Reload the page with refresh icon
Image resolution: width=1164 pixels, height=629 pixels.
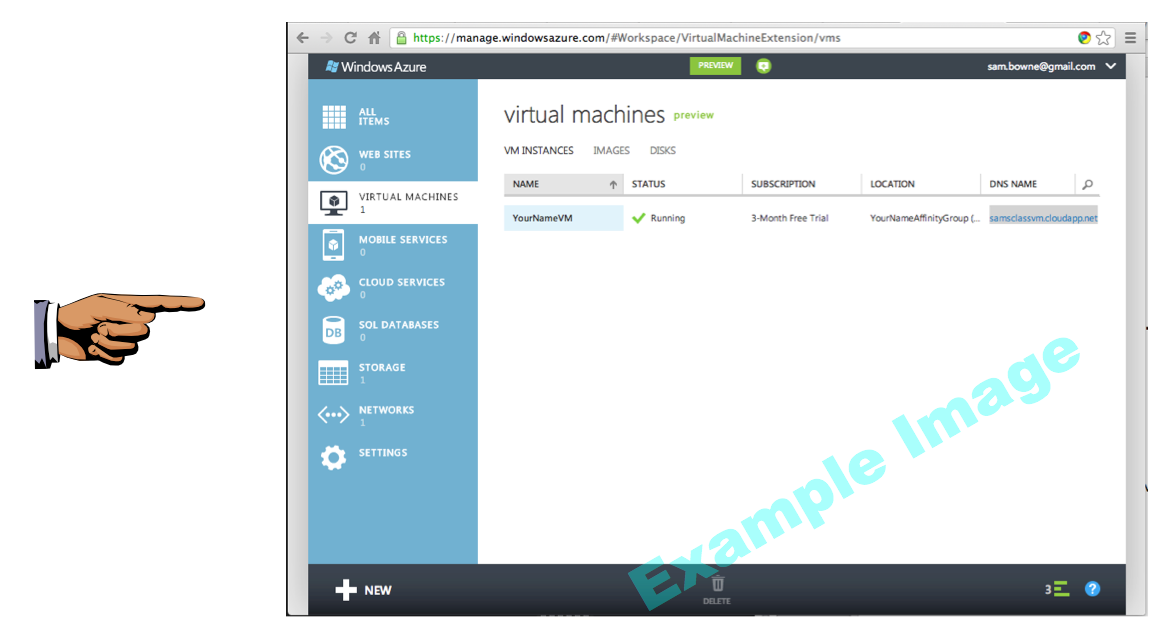(350, 38)
